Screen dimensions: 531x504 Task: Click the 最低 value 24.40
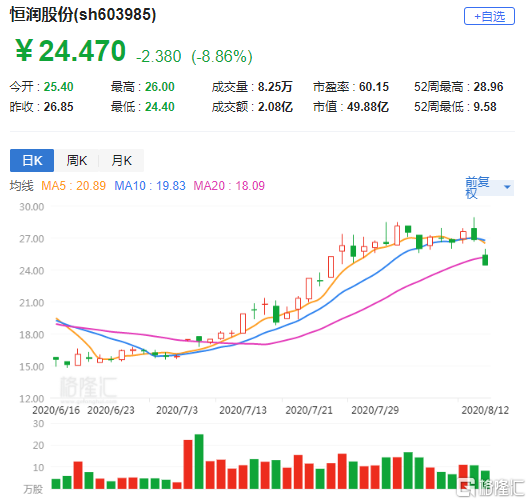[x=160, y=107]
